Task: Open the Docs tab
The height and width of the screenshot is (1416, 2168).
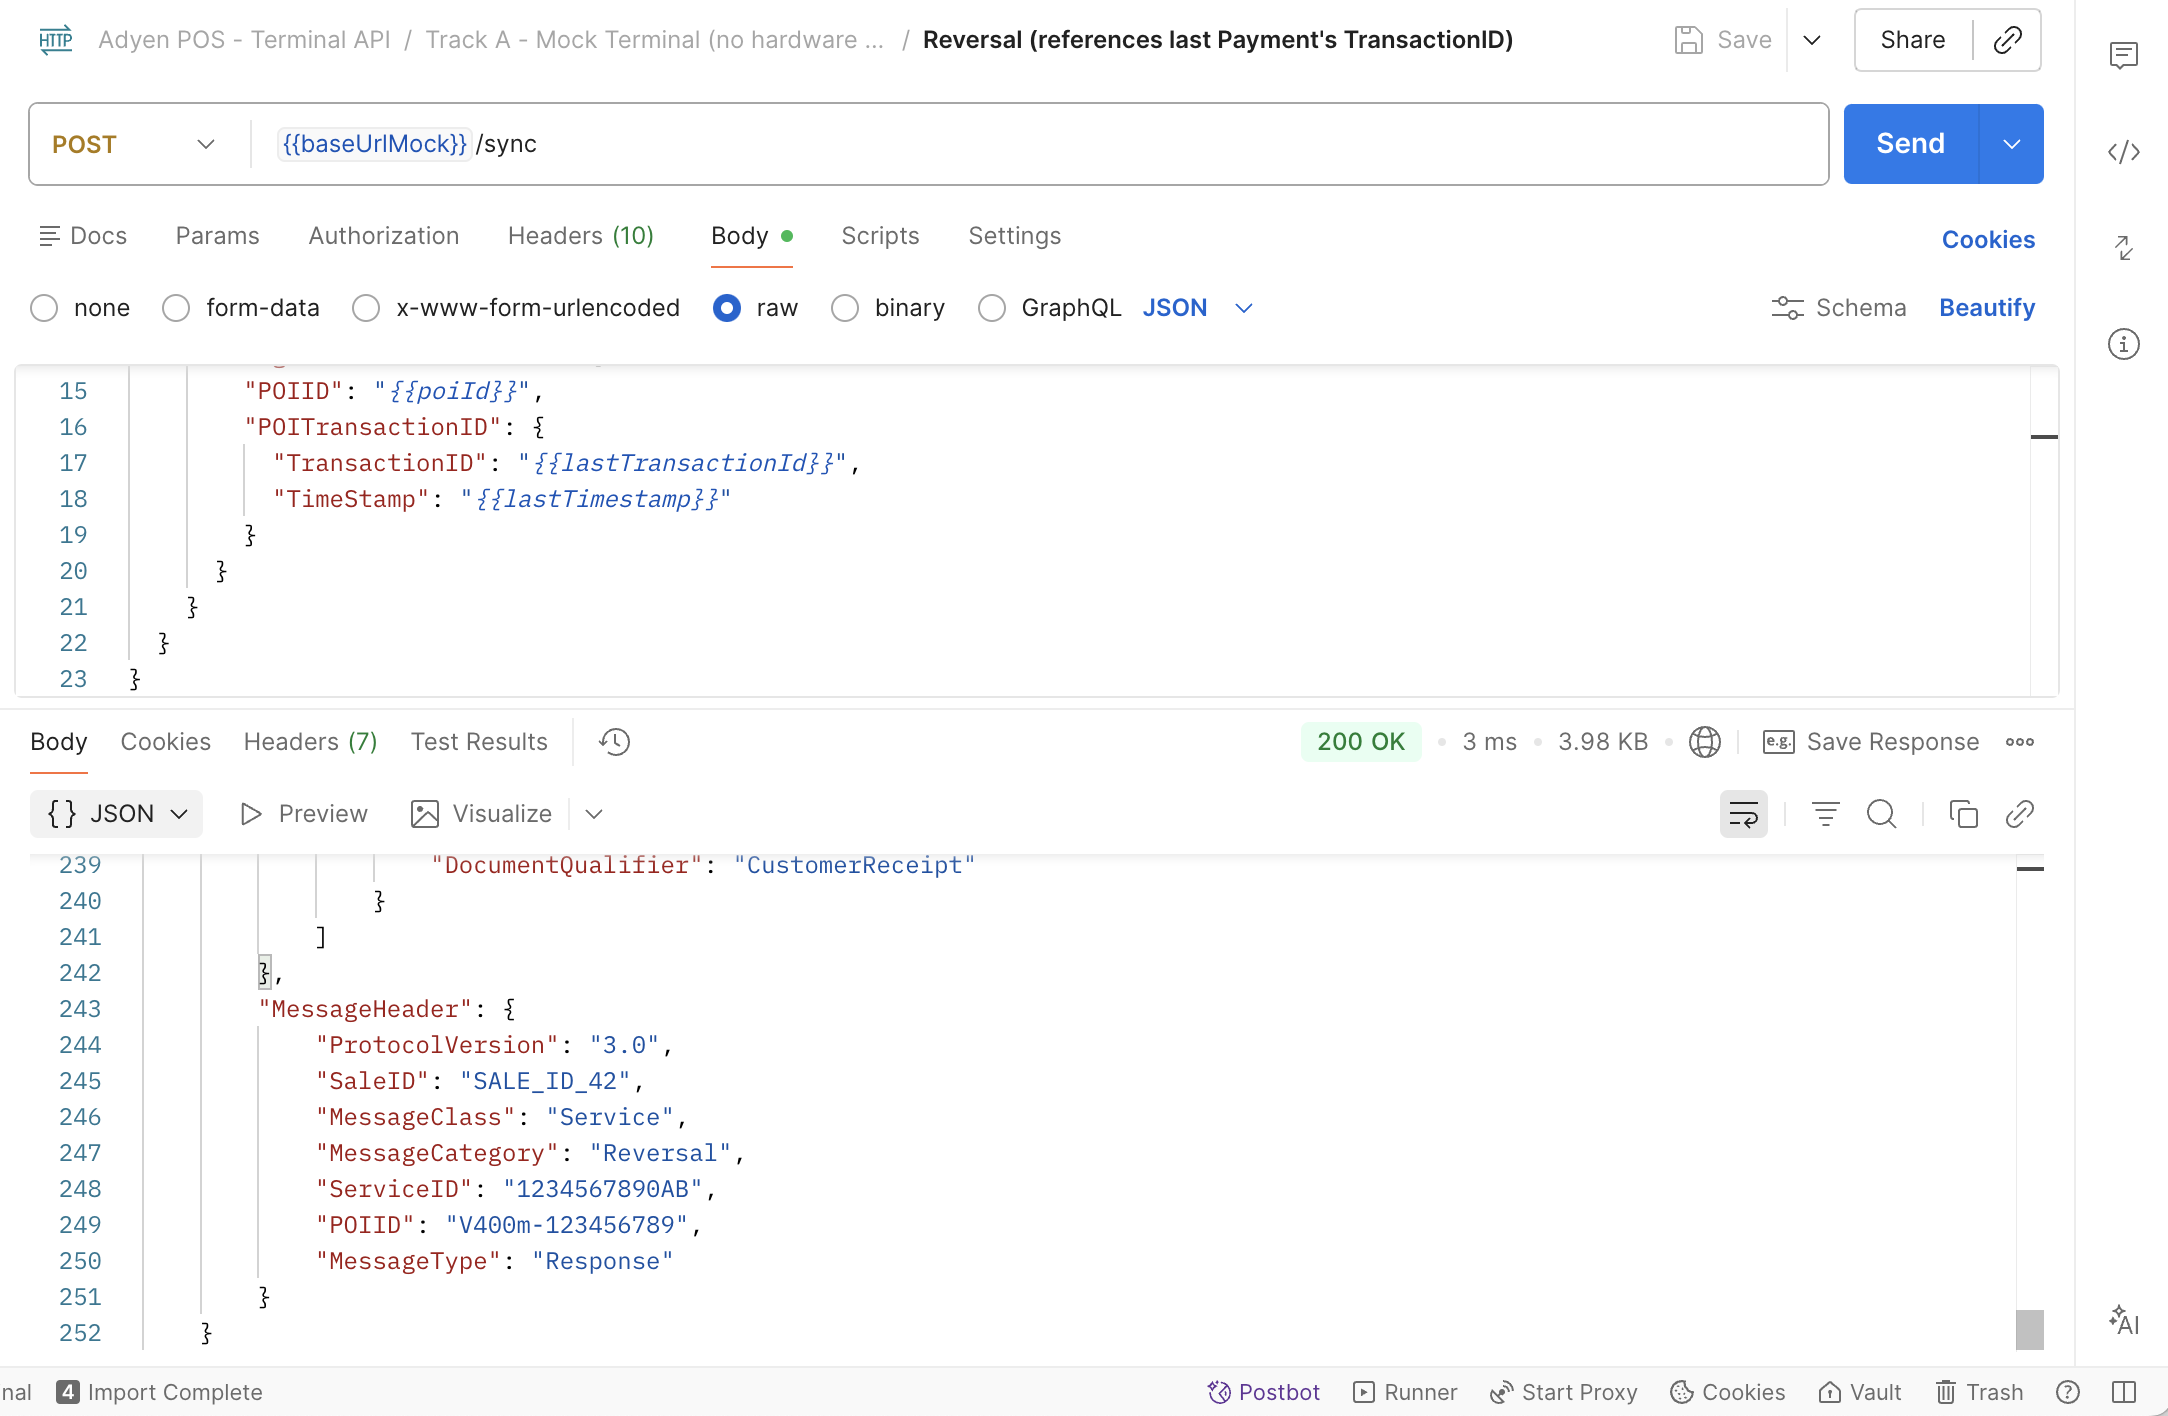Action: click(83, 236)
